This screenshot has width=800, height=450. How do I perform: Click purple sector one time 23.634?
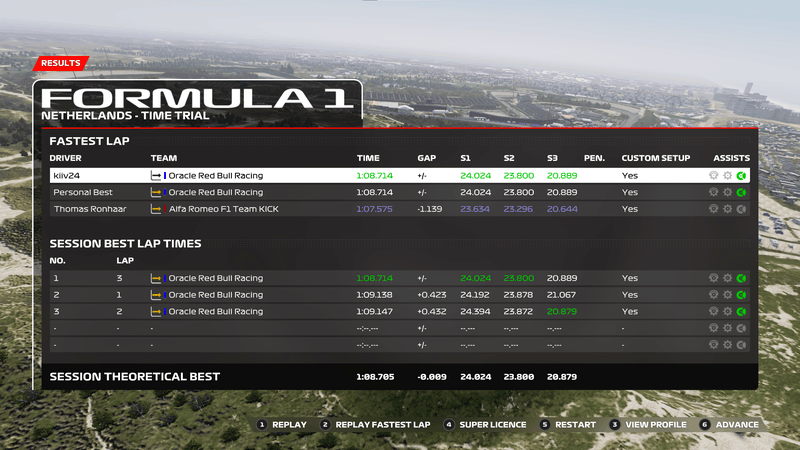[475, 209]
